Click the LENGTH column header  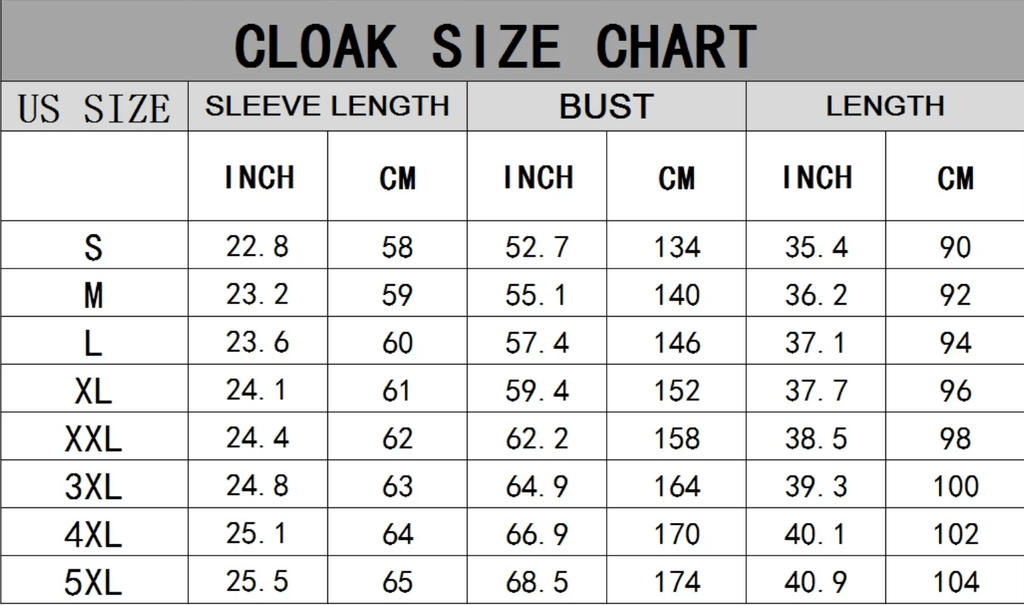[x=885, y=106]
